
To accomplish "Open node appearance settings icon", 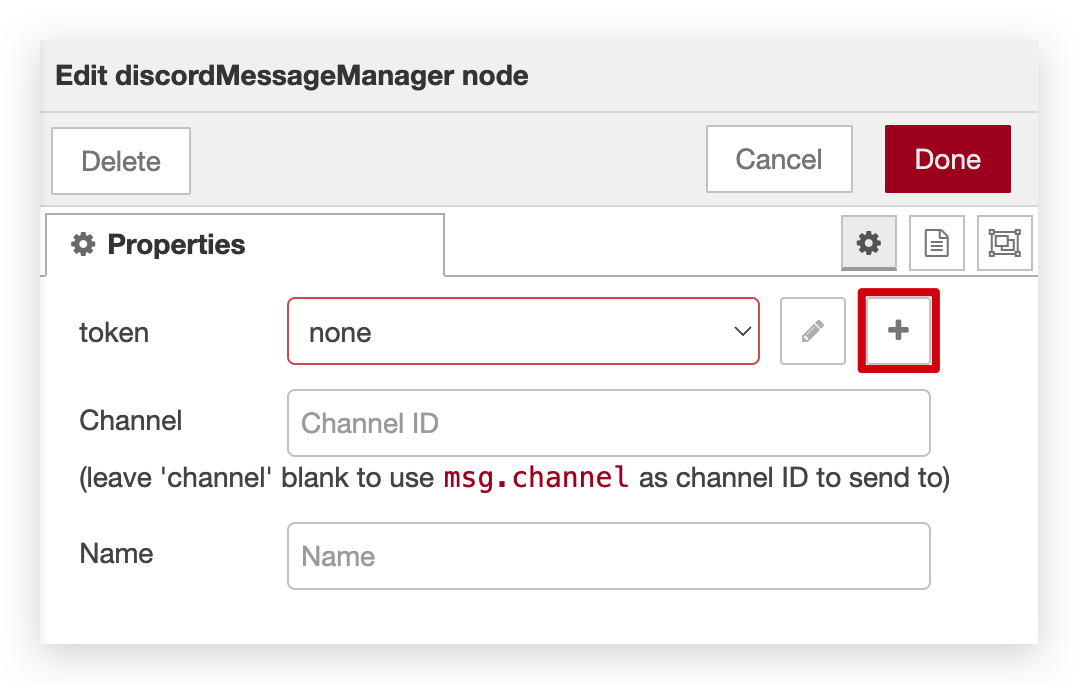I will pyautogui.click(x=1004, y=243).
